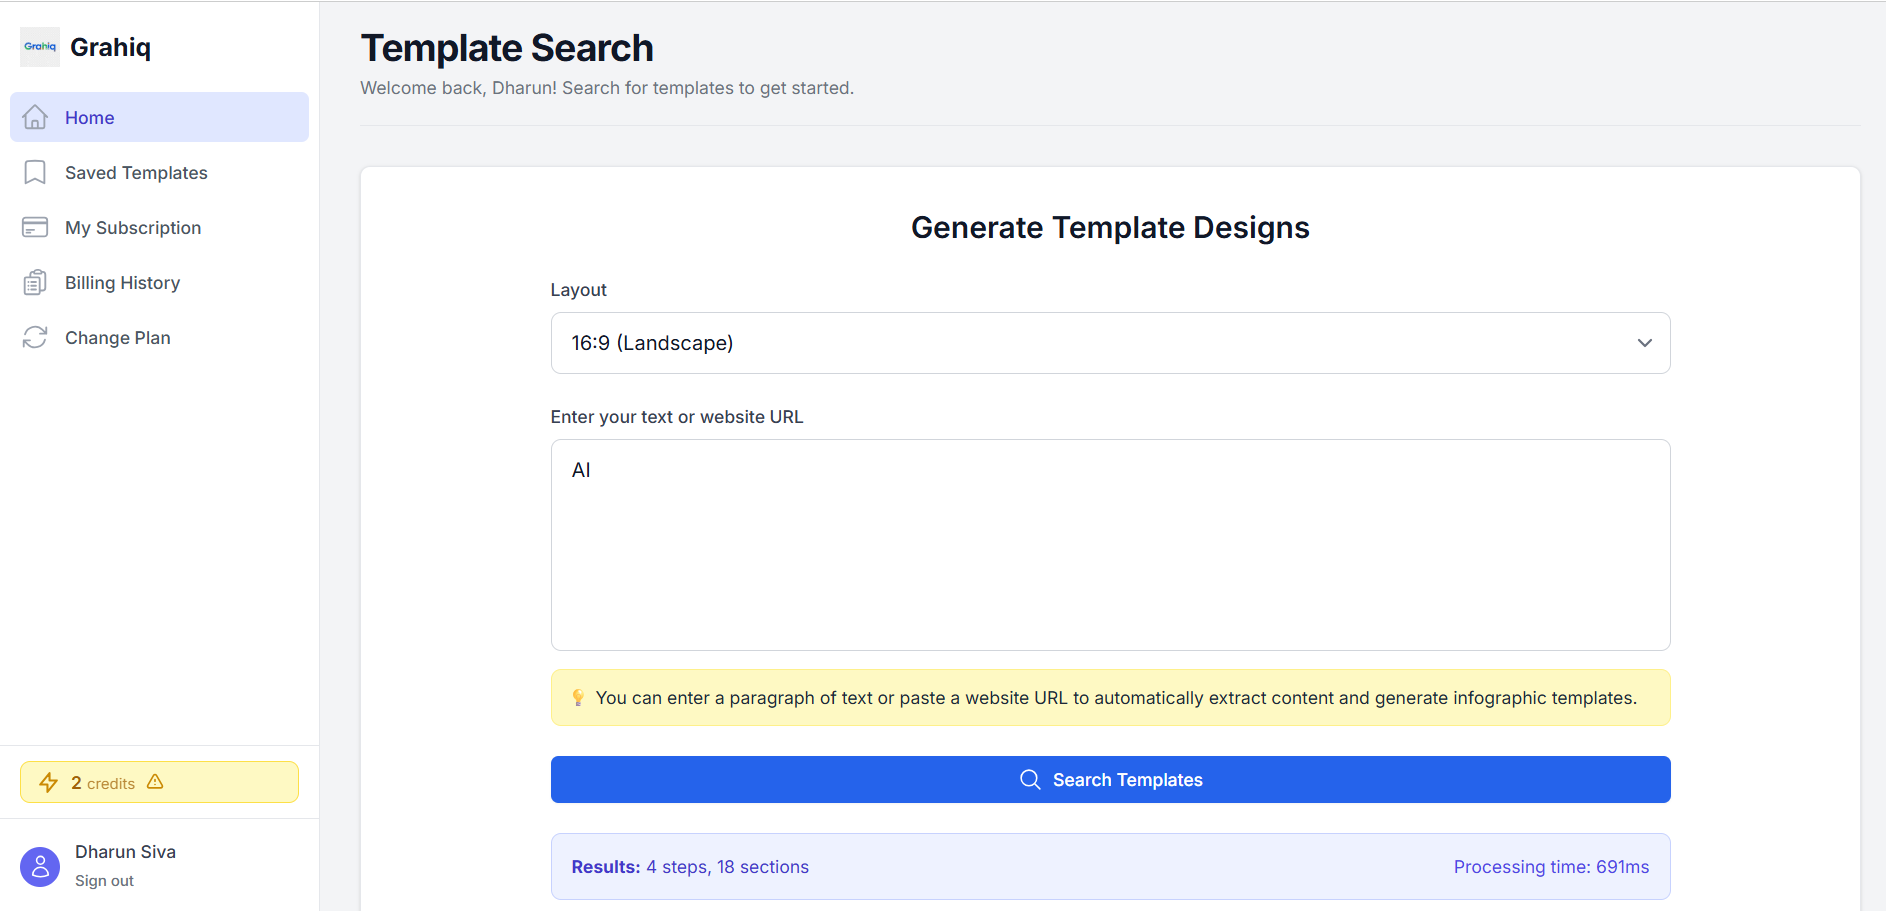Click the magnifier icon in Search Templates

coord(1030,779)
